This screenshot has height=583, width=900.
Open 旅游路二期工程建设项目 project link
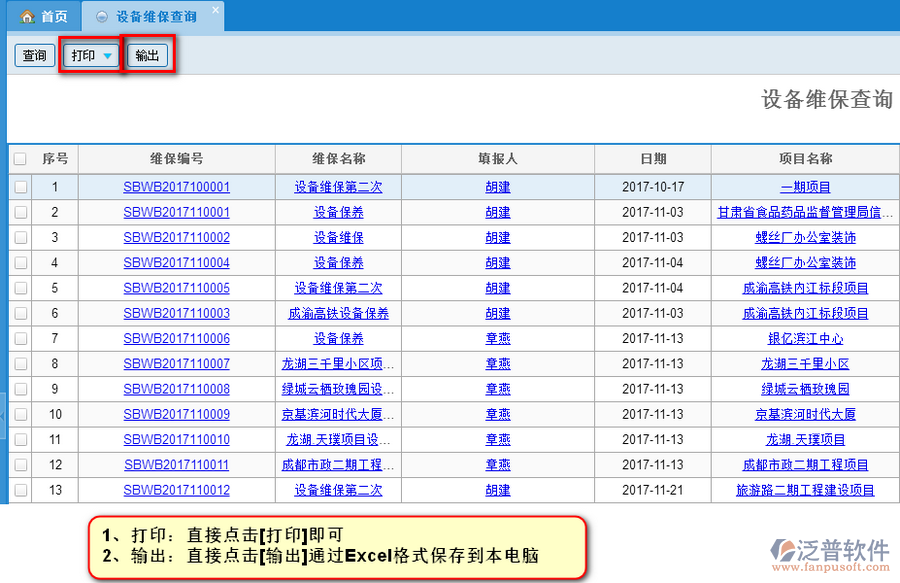point(805,490)
